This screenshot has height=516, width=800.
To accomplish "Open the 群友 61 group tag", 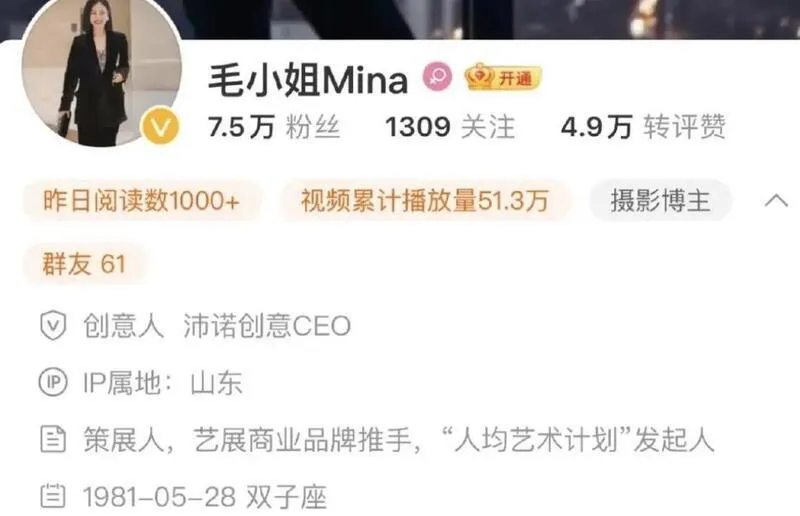I will (x=84, y=264).
